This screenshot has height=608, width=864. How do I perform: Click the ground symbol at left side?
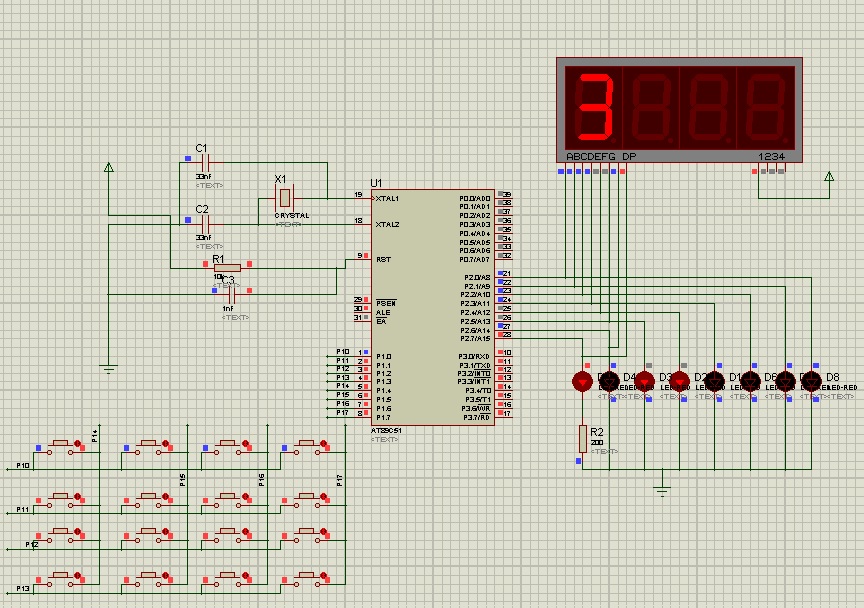tap(108, 369)
